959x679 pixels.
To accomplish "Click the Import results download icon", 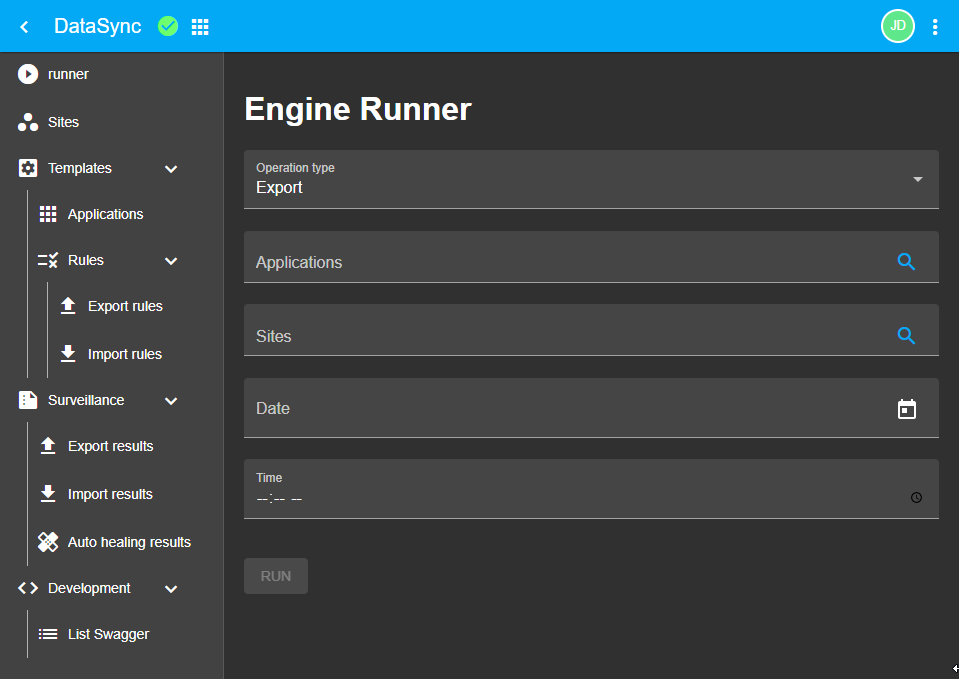I will 48,494.
